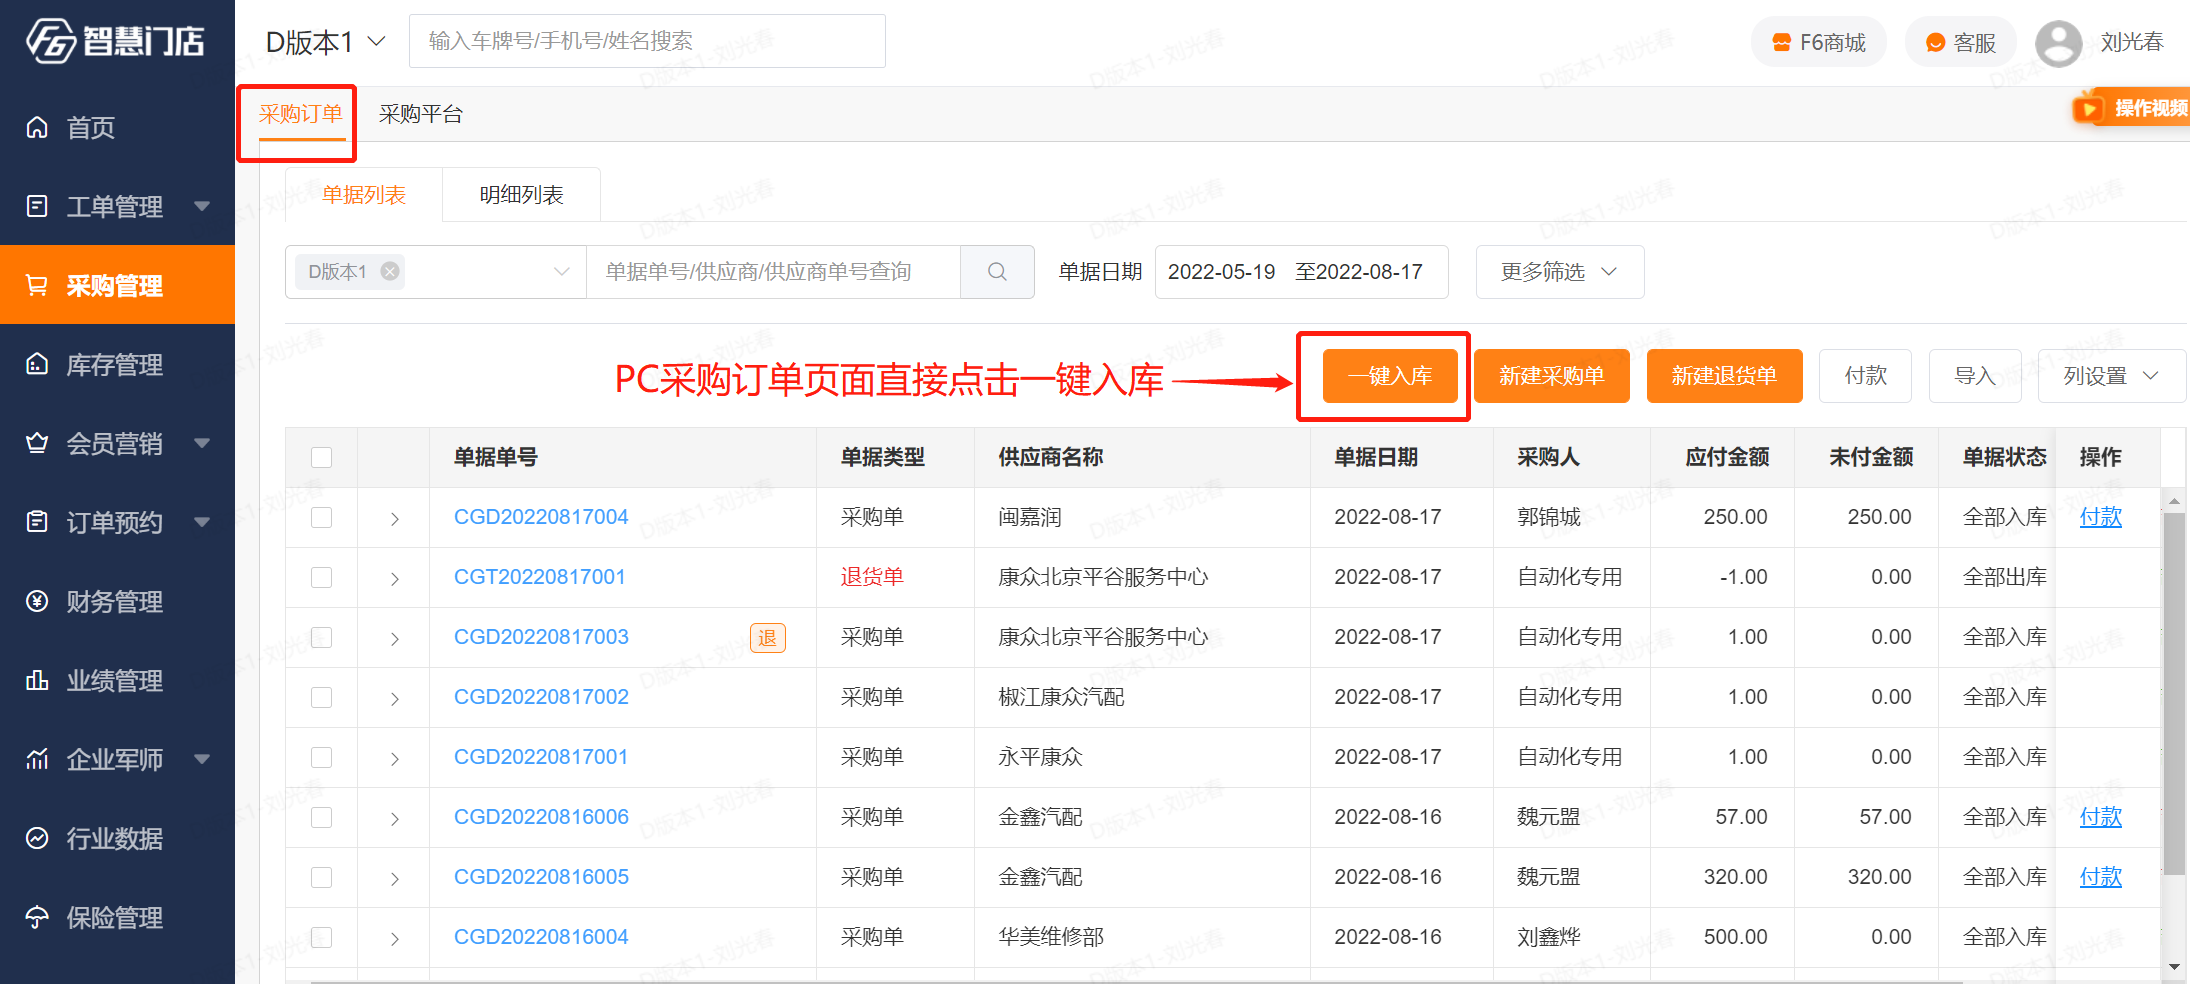Expand row CGT20220817001 details
Viewport: 2190px width, 984px height.
tap(394, 579)
